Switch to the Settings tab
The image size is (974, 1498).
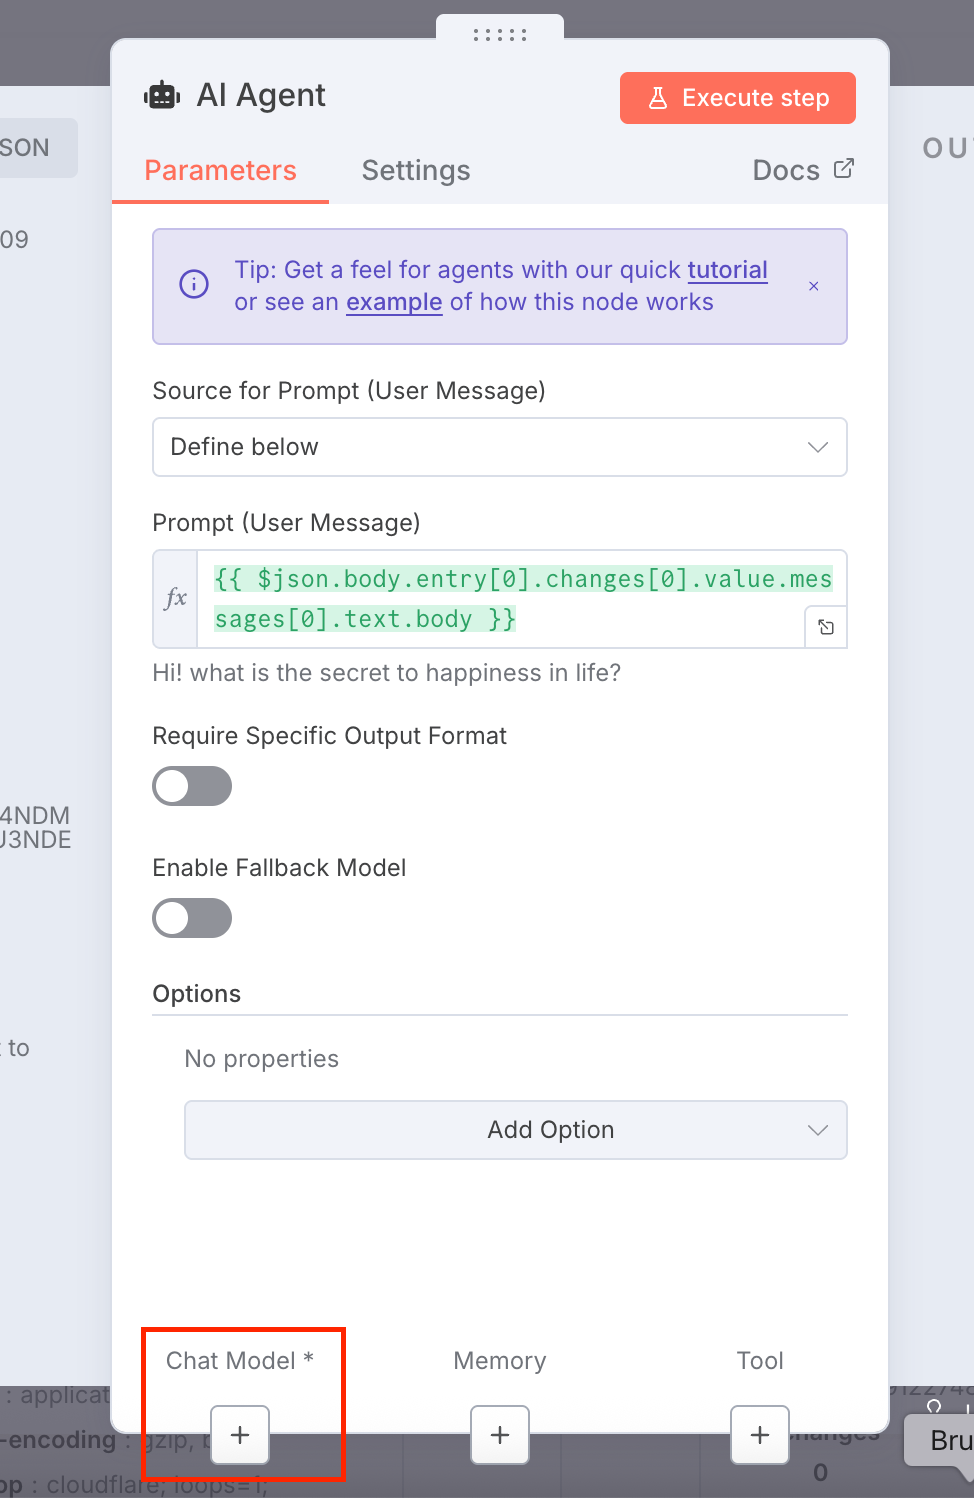click(x=416, y=171)
